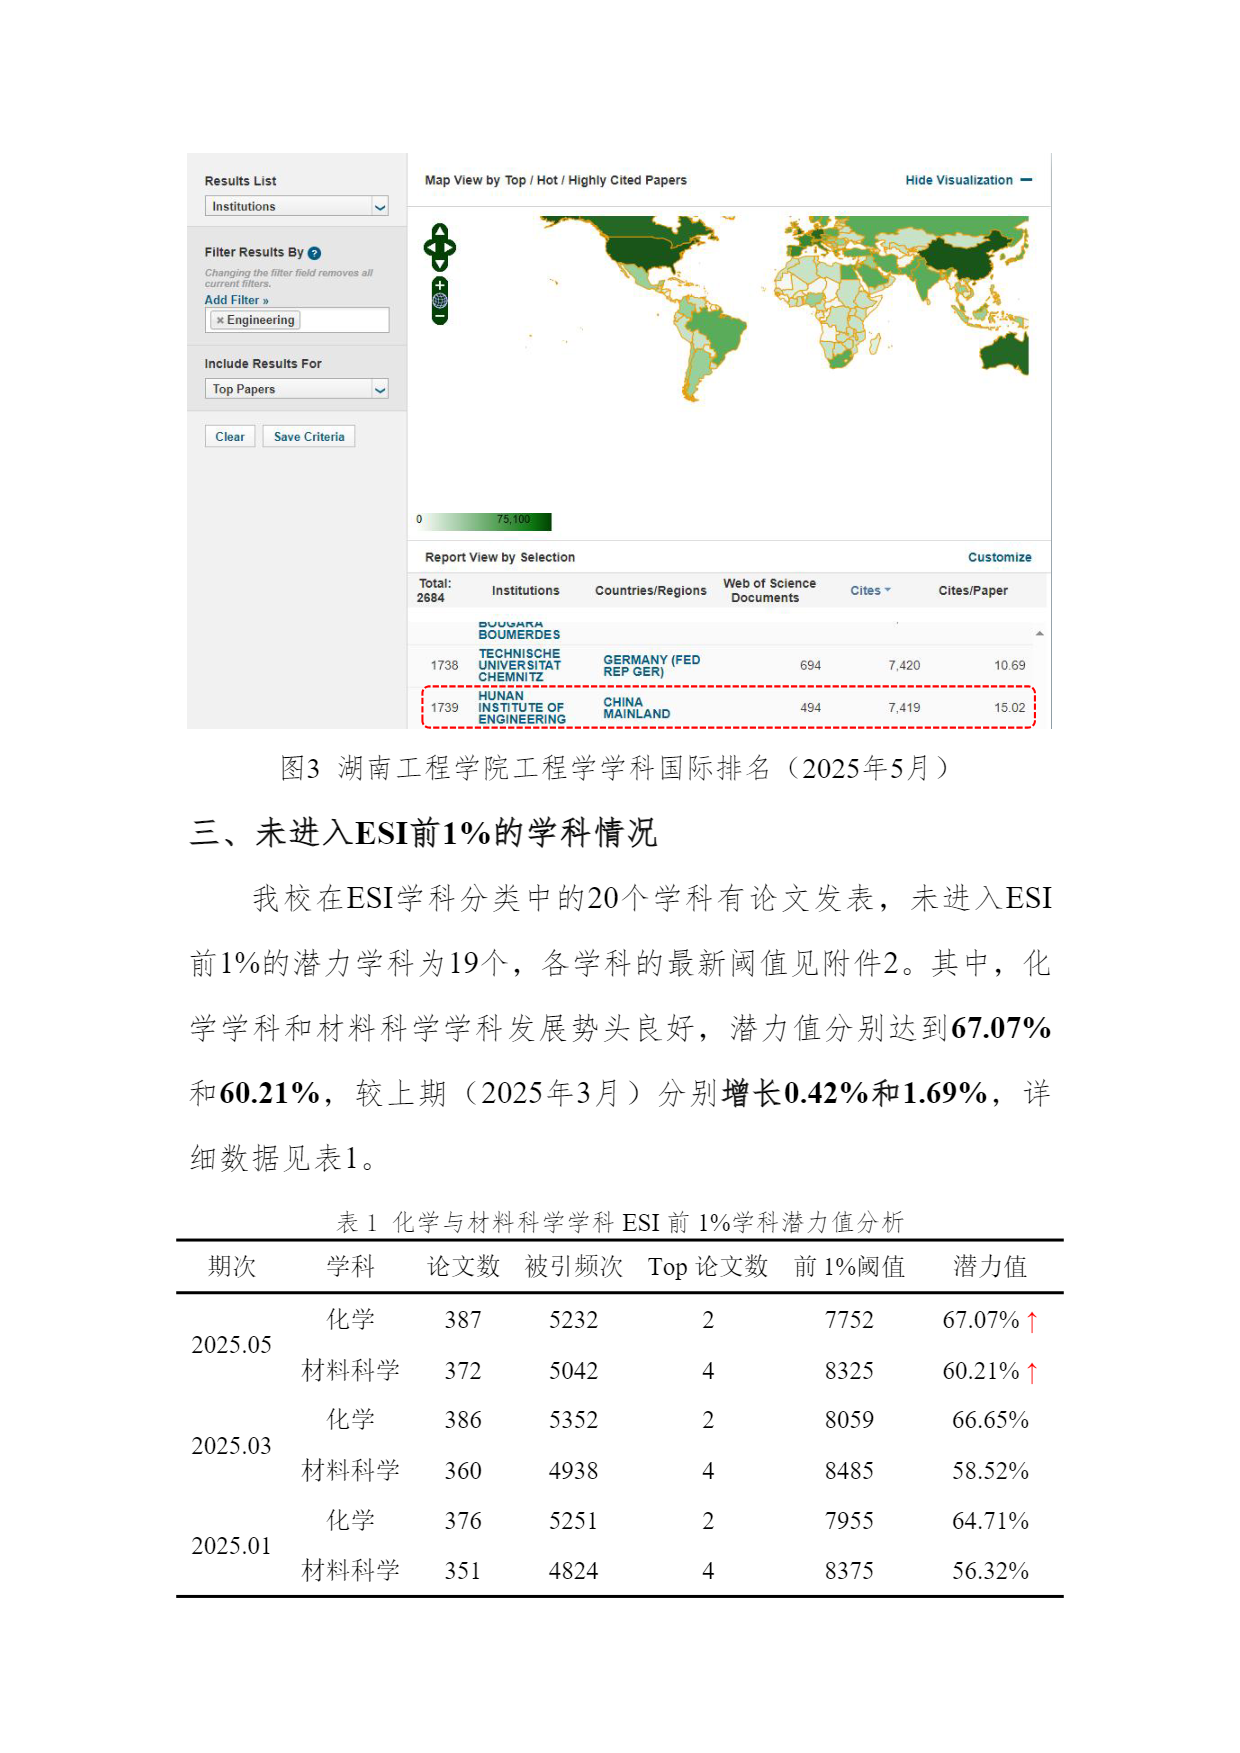Image resolution: width=1240 pixels, height=1753 pixels.
Task: Click the green map legend gradient bar
Action: [x=489, y=521]
